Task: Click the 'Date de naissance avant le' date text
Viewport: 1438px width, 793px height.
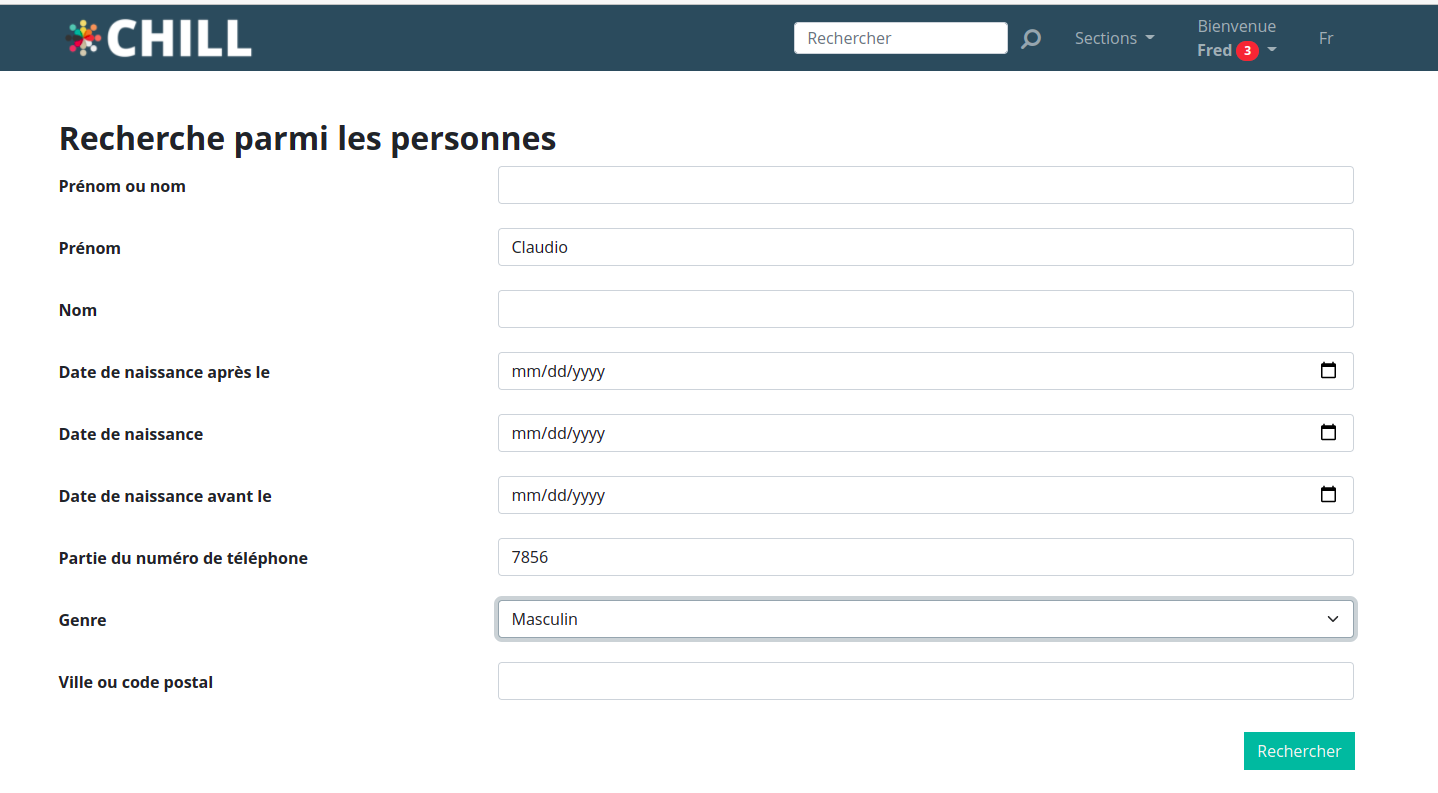Action: 558,495
